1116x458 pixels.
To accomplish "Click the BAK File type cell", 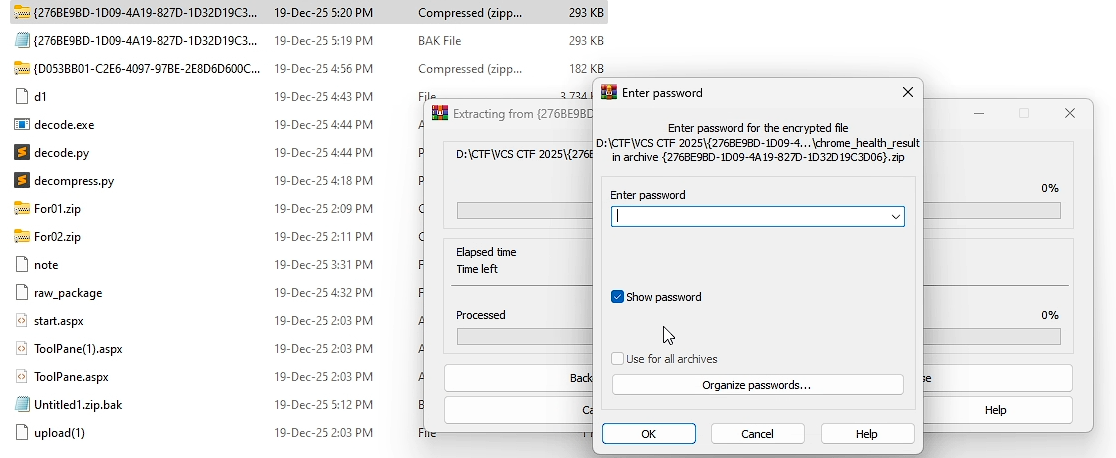I will coord(439,41).
